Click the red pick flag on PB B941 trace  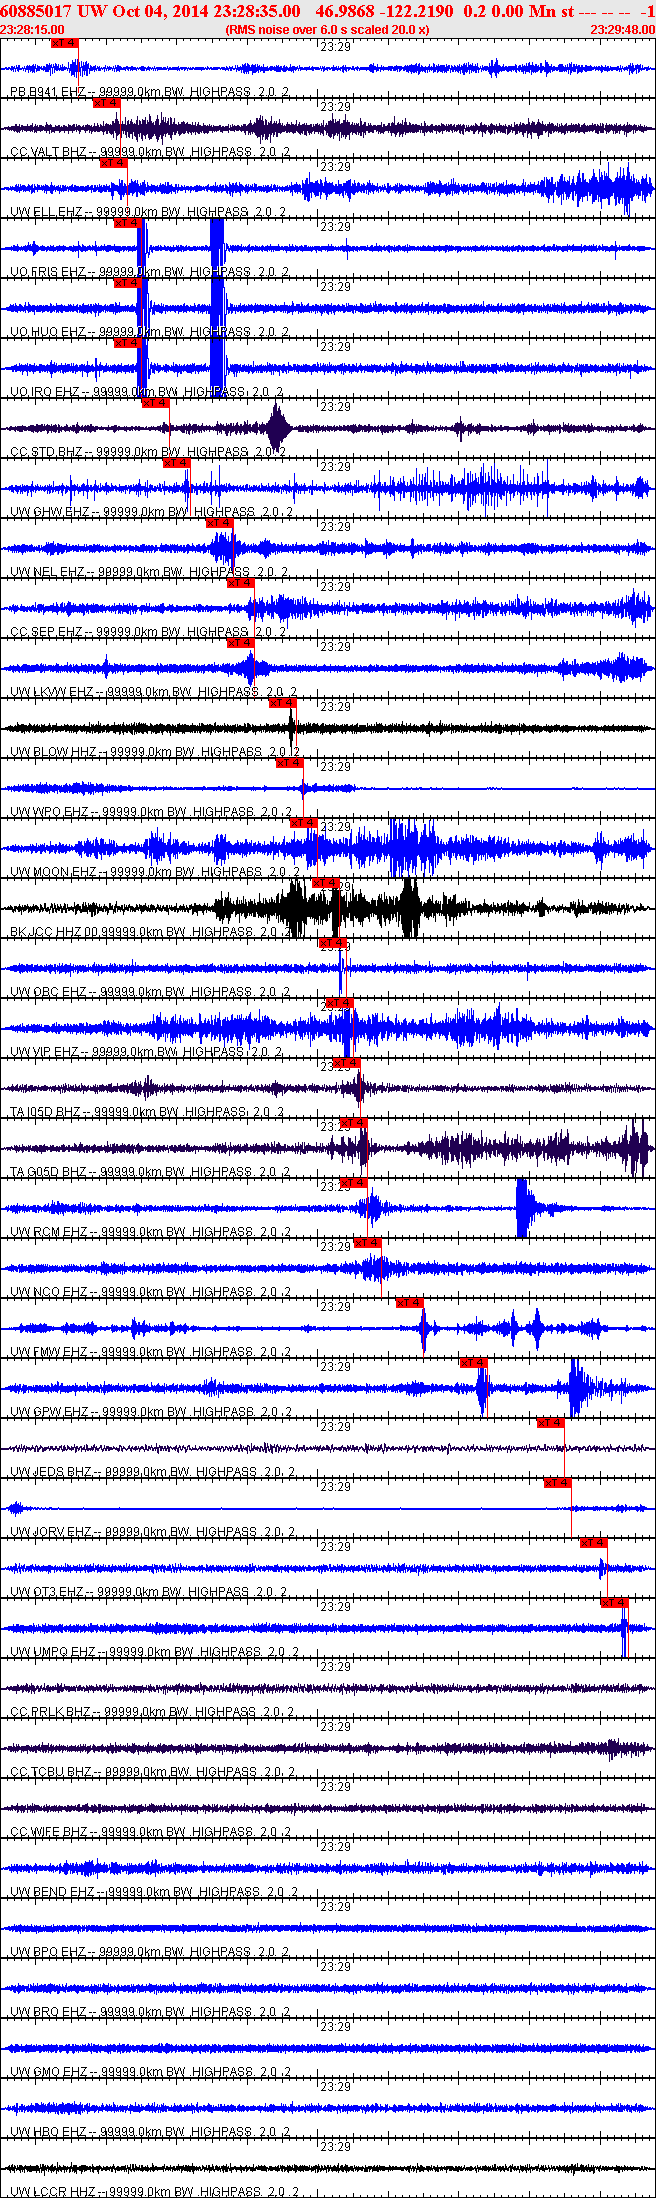click(64, 43)
